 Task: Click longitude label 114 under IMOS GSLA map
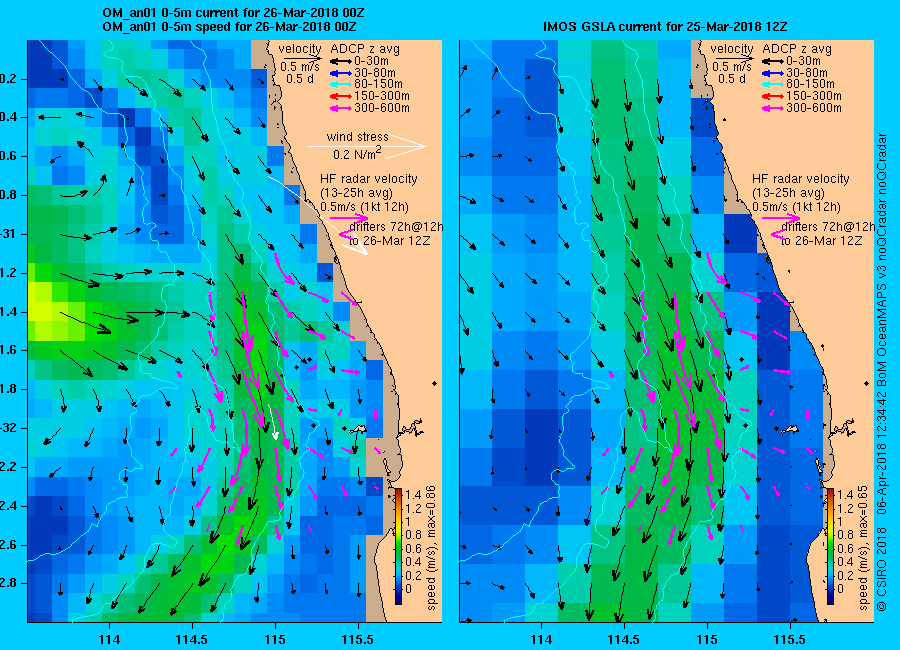click(x=541, y=639)
